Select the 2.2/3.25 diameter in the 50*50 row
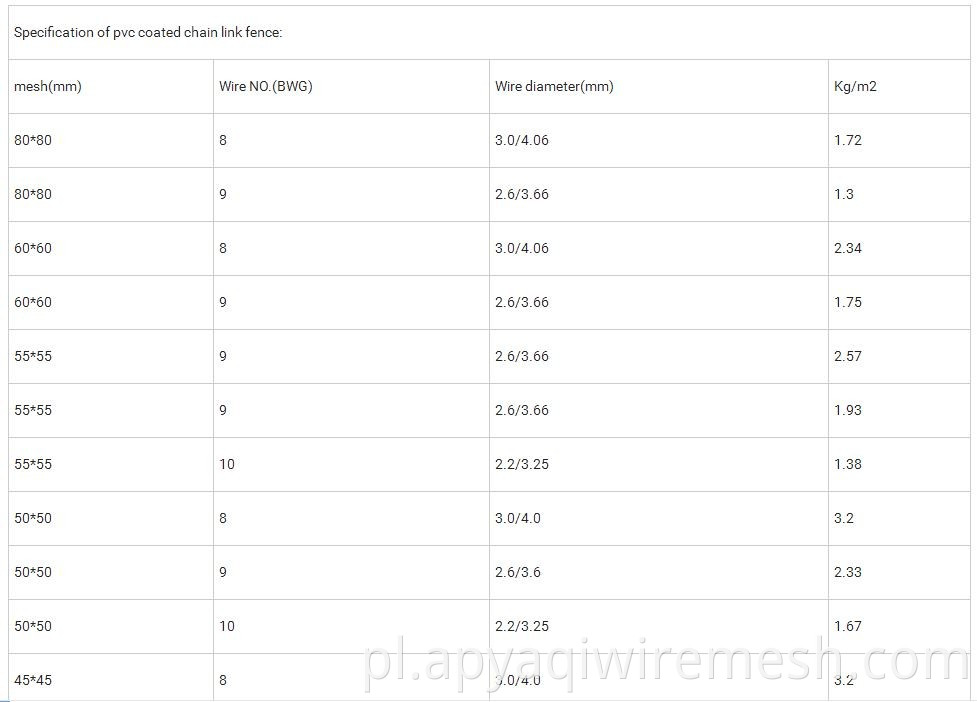The height and width of the screenshot is (702, 977). pyautogui.click(x=522, y=626)
